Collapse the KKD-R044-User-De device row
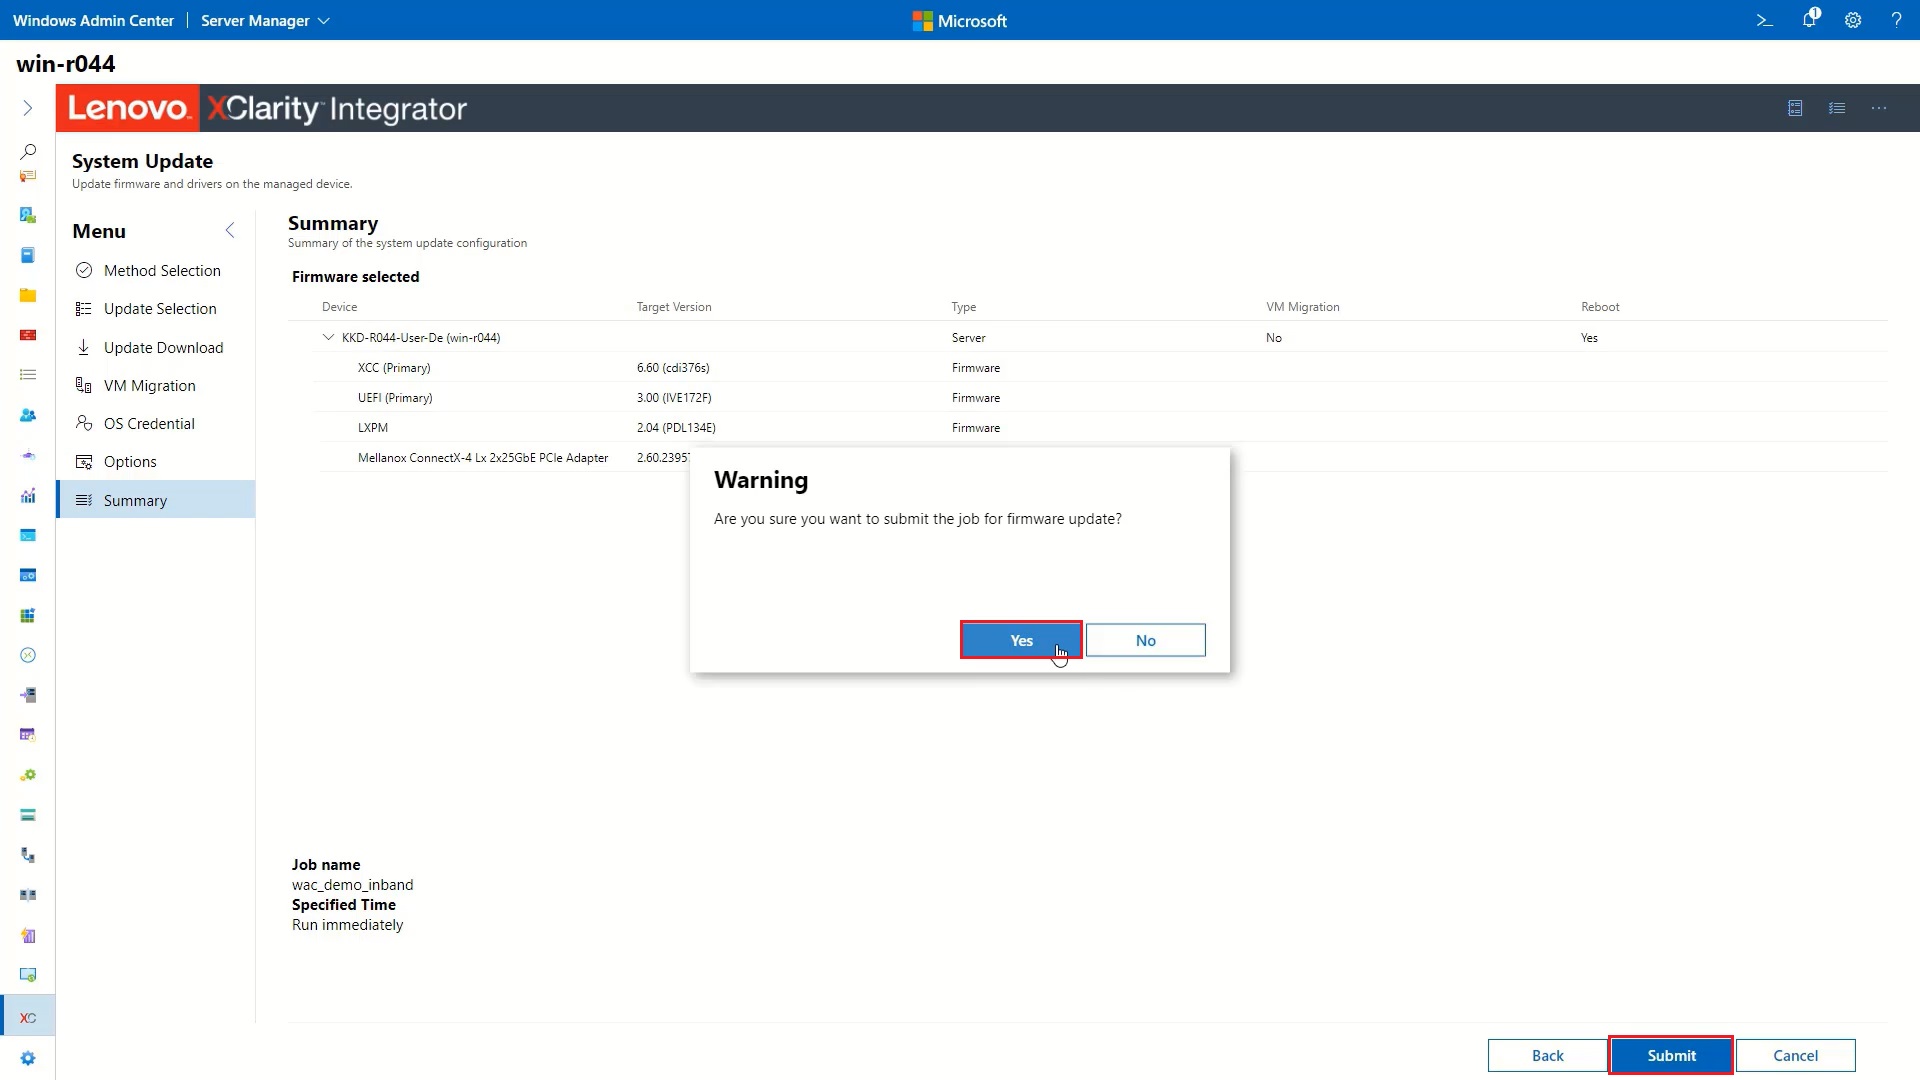 tap(328, 337)
